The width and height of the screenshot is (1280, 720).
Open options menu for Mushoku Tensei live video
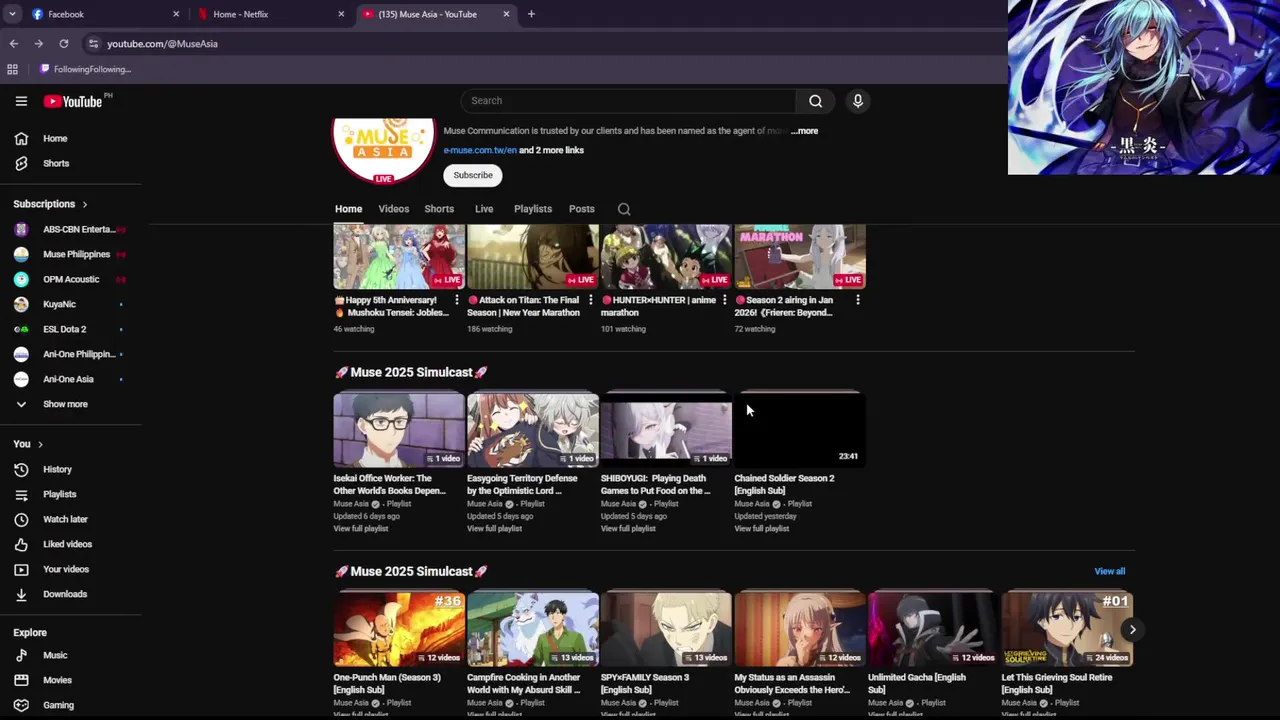[x=457, y=300]
